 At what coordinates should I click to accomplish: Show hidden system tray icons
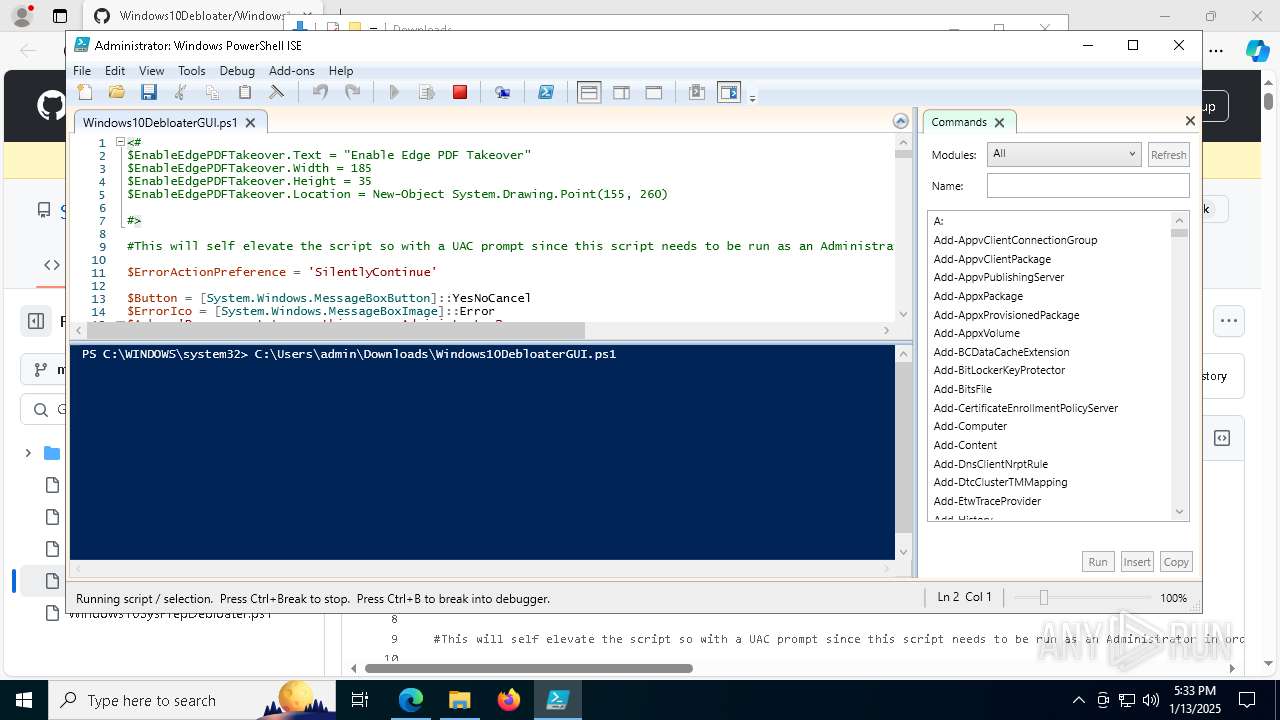click(x=1078, y=700)
